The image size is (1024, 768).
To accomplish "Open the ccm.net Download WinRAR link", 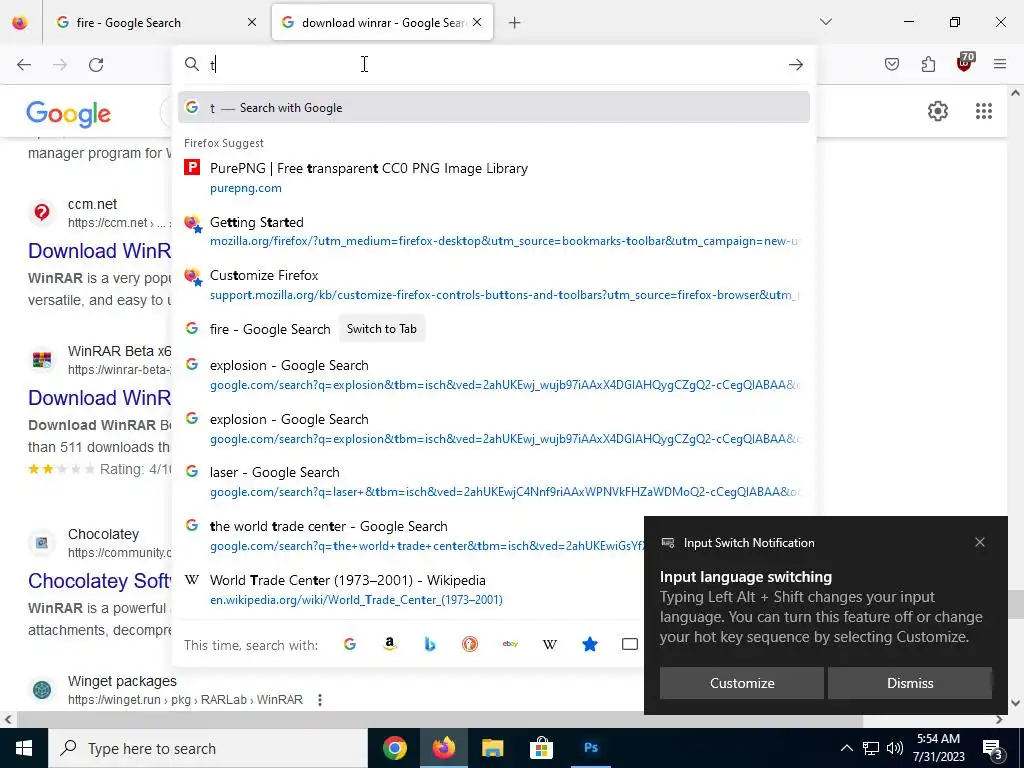I will coord(99,251).
